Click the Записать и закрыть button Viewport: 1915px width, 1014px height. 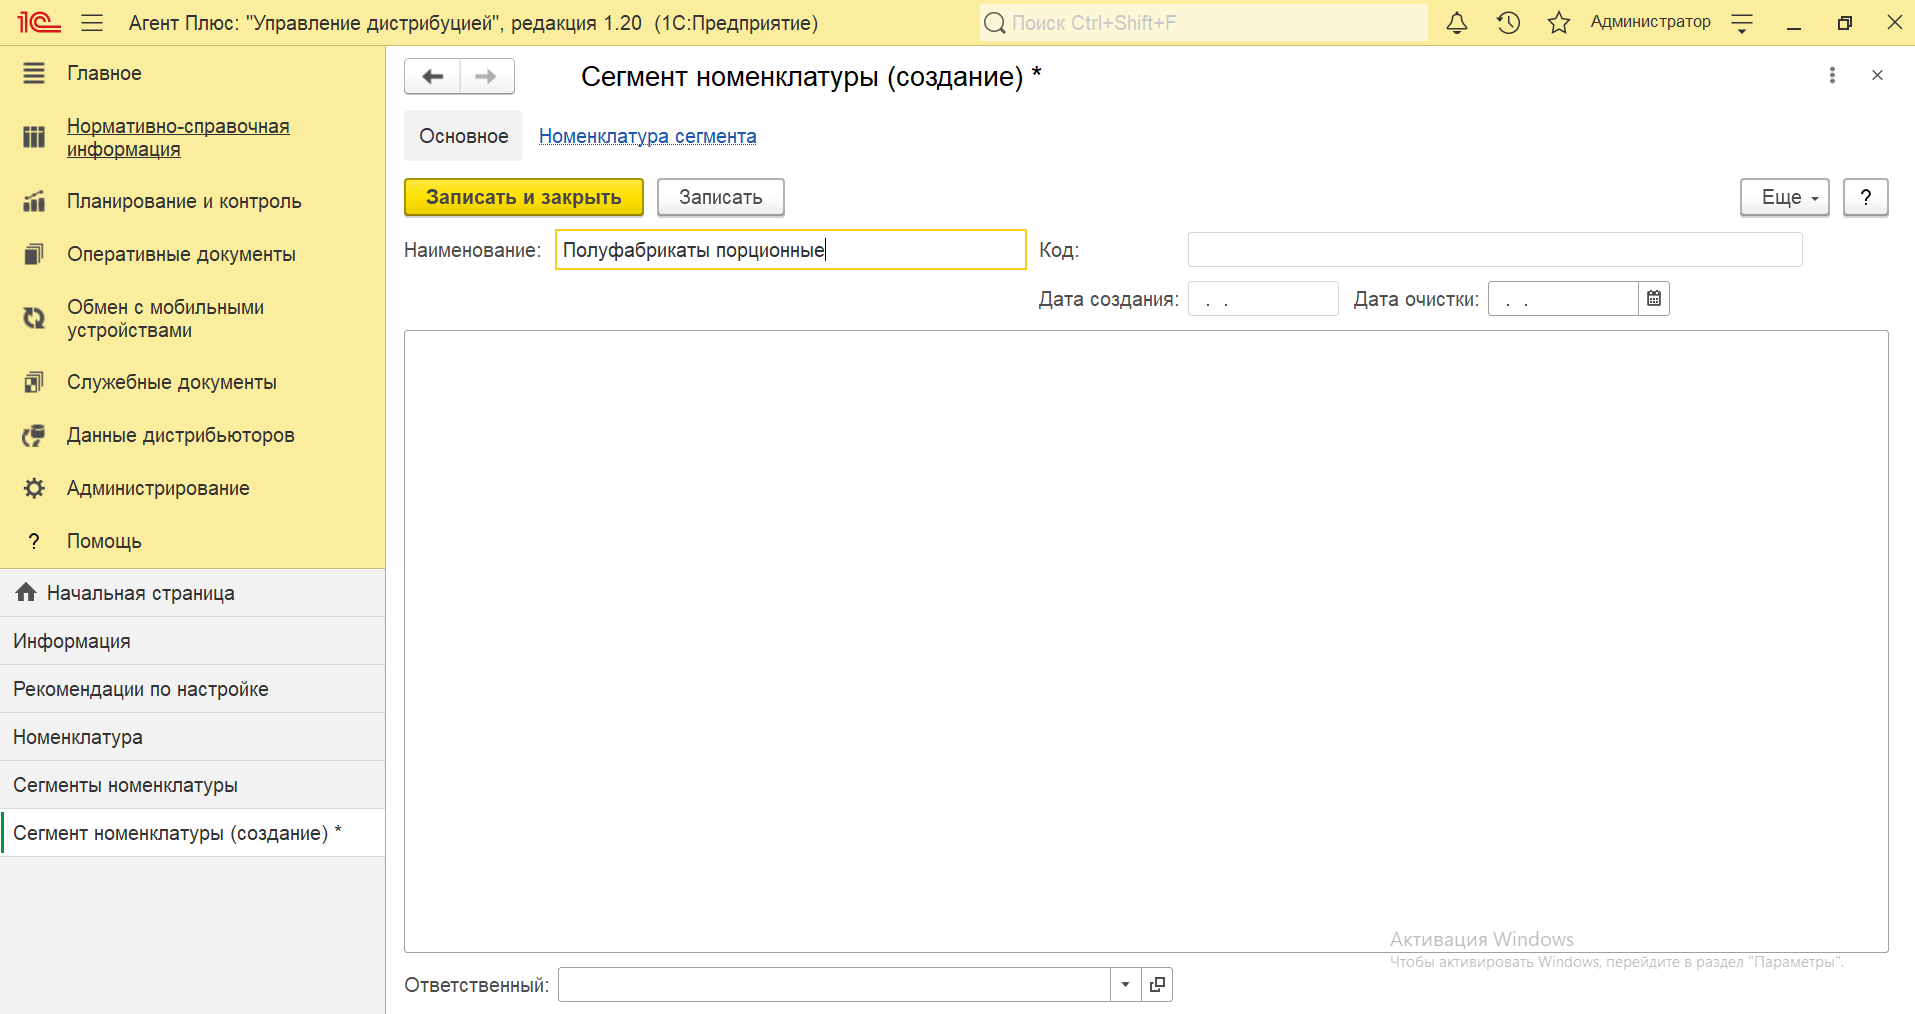[x=523, y=197]
